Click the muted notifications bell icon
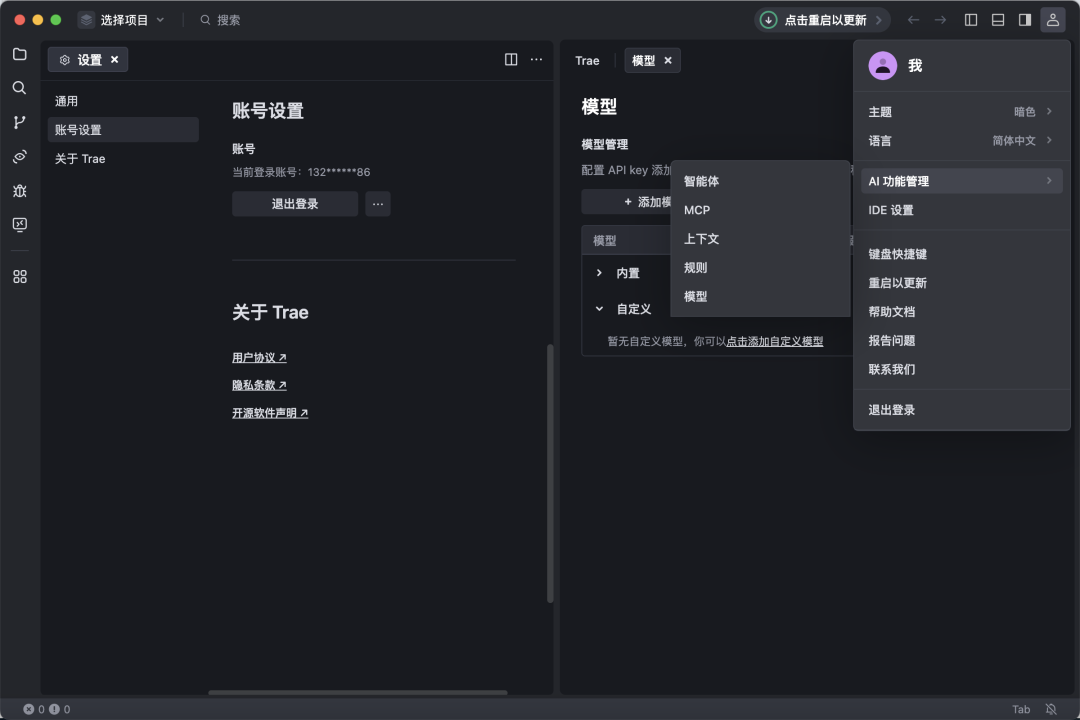Screen dimensions: 1080x720 click(x=1051, y=709)
